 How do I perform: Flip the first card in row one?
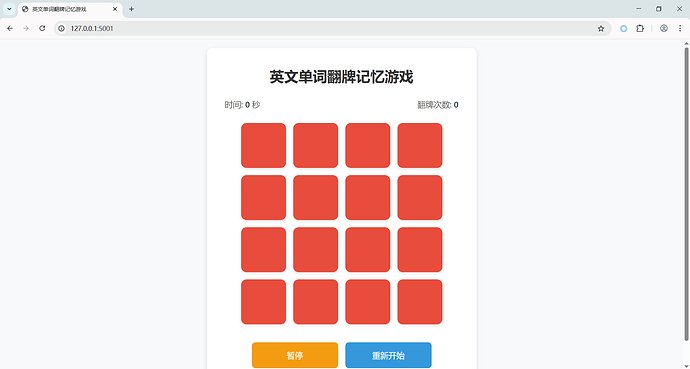point(263,146)
